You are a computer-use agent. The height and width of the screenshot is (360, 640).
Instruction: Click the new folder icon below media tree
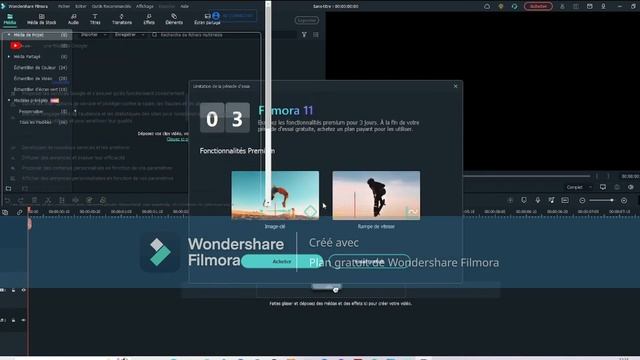[9, 189]
